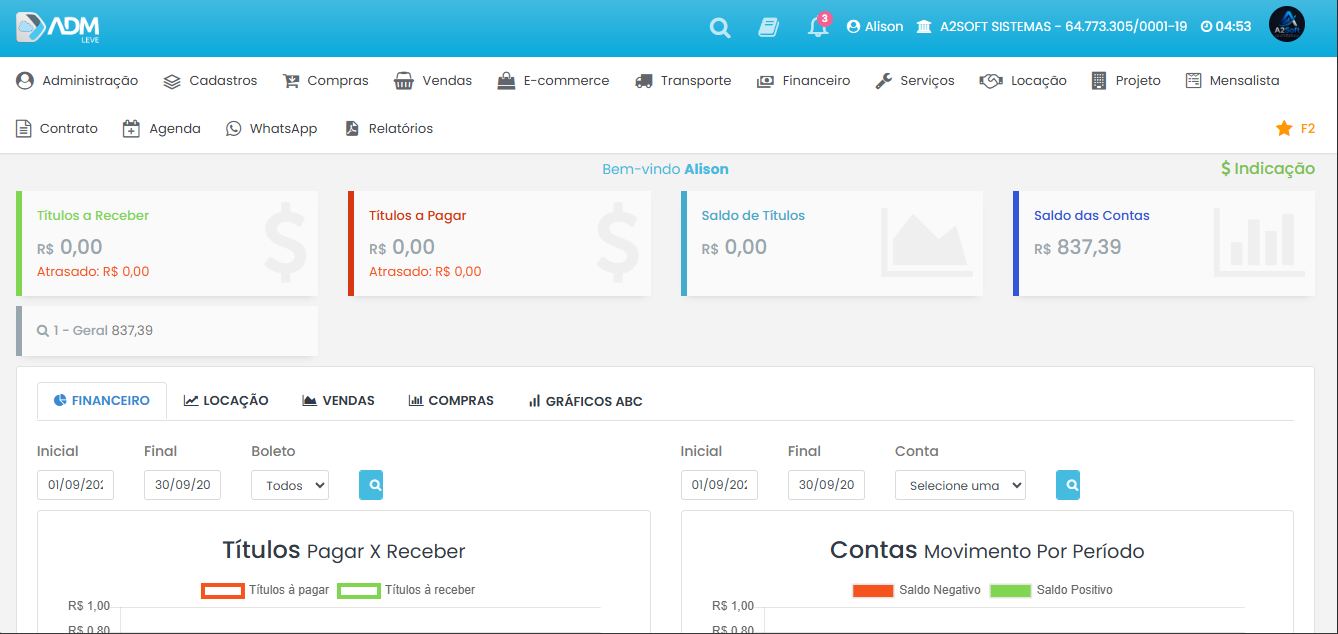Open user Alison profile link
The width and height of the screenshot is (1338, 634).
[875, 27]
